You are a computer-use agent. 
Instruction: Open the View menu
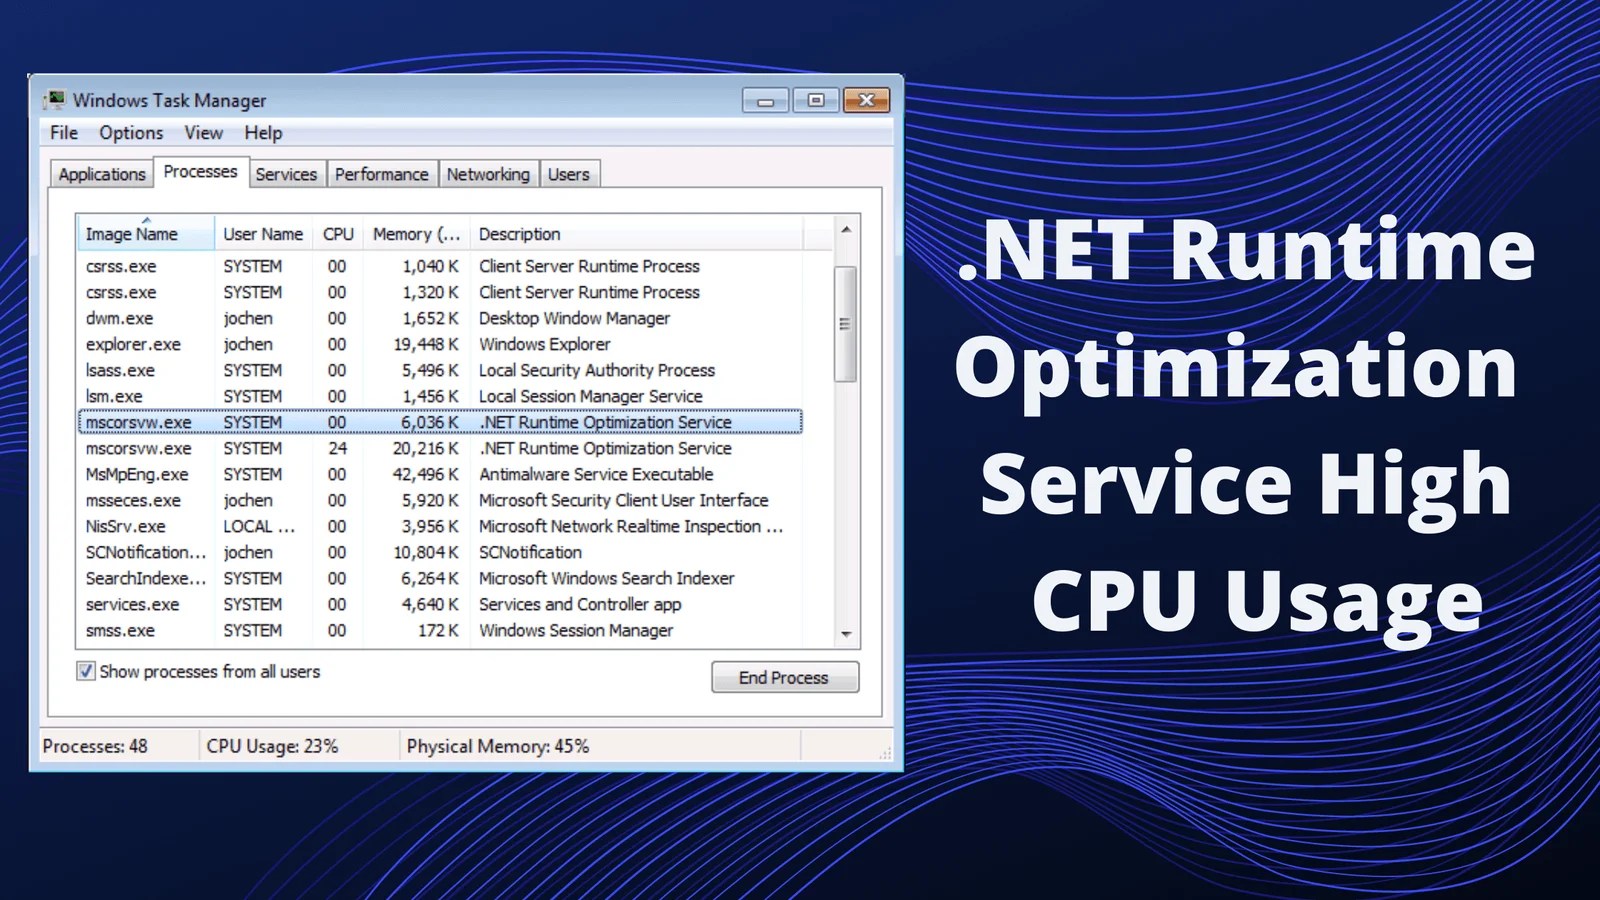[203, 133]
